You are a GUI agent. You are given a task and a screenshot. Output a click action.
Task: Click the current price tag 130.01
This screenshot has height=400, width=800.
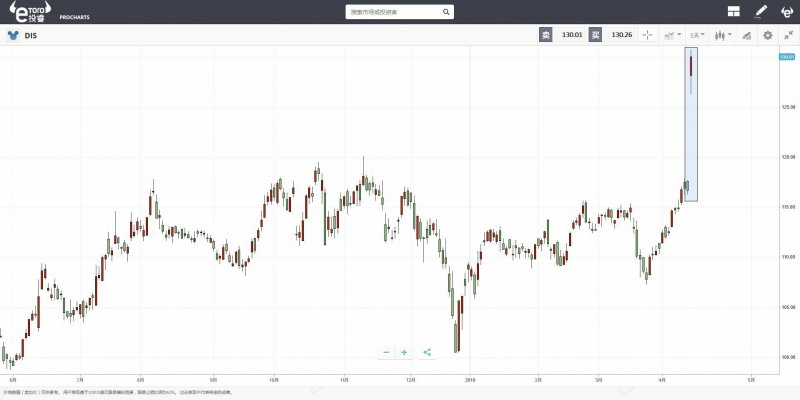point(787,57)
